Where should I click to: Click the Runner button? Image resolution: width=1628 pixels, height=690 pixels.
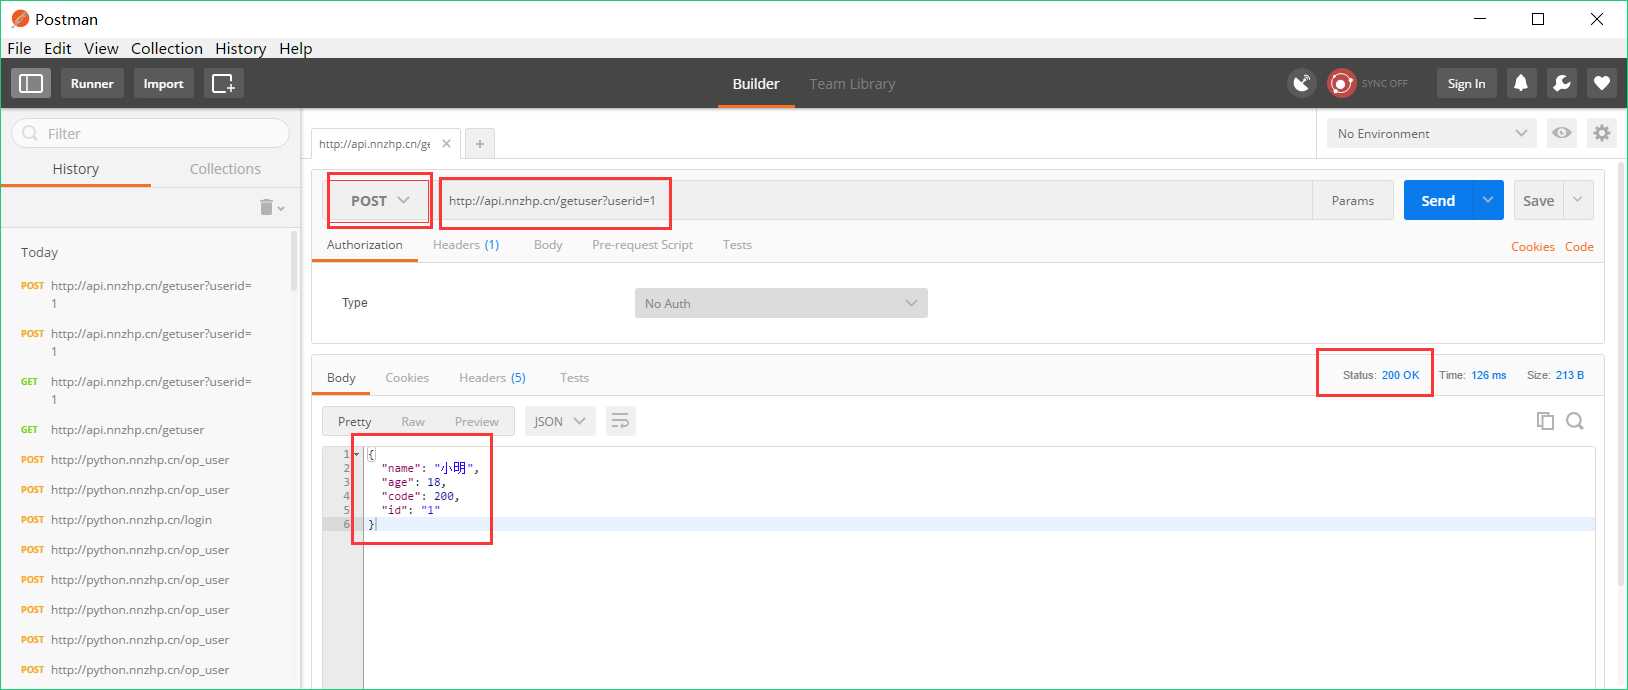pyautogui.click(x=92, y=83)
